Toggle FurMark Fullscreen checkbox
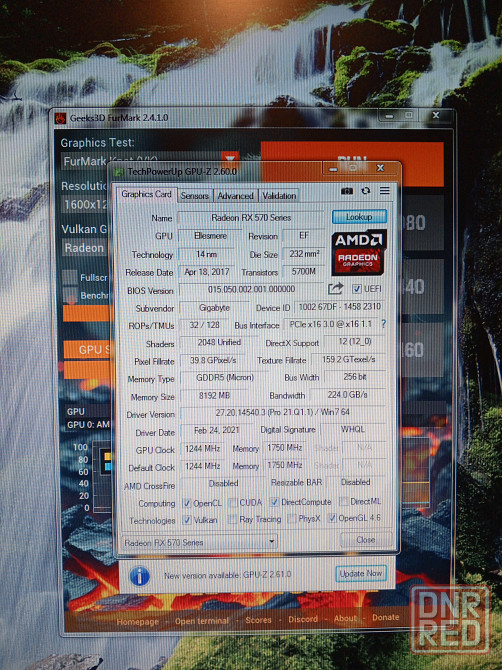The width and height of the screenshot is (502, 670). (70, 277)
